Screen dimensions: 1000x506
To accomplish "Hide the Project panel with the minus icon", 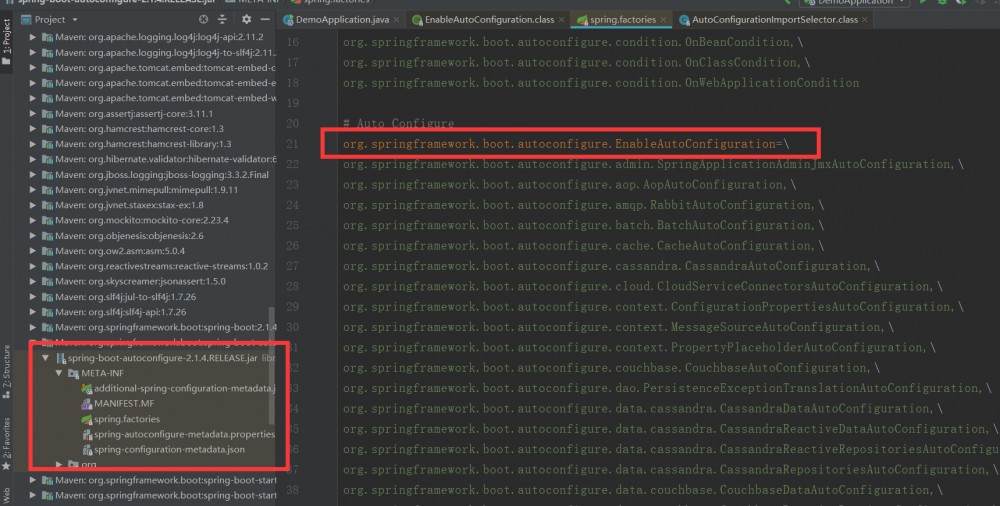I will click(x=265, y=19).
